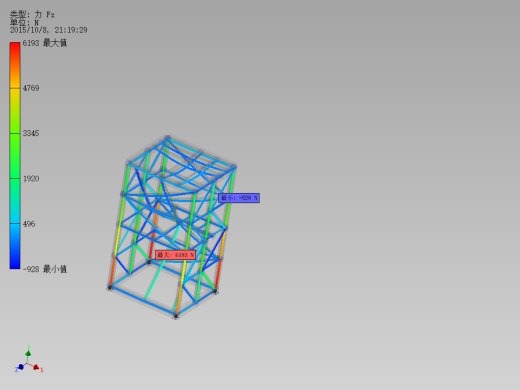Viewport: 520px width, 390px height.
Task: Select the 3345 legend value
Action: 31,133
